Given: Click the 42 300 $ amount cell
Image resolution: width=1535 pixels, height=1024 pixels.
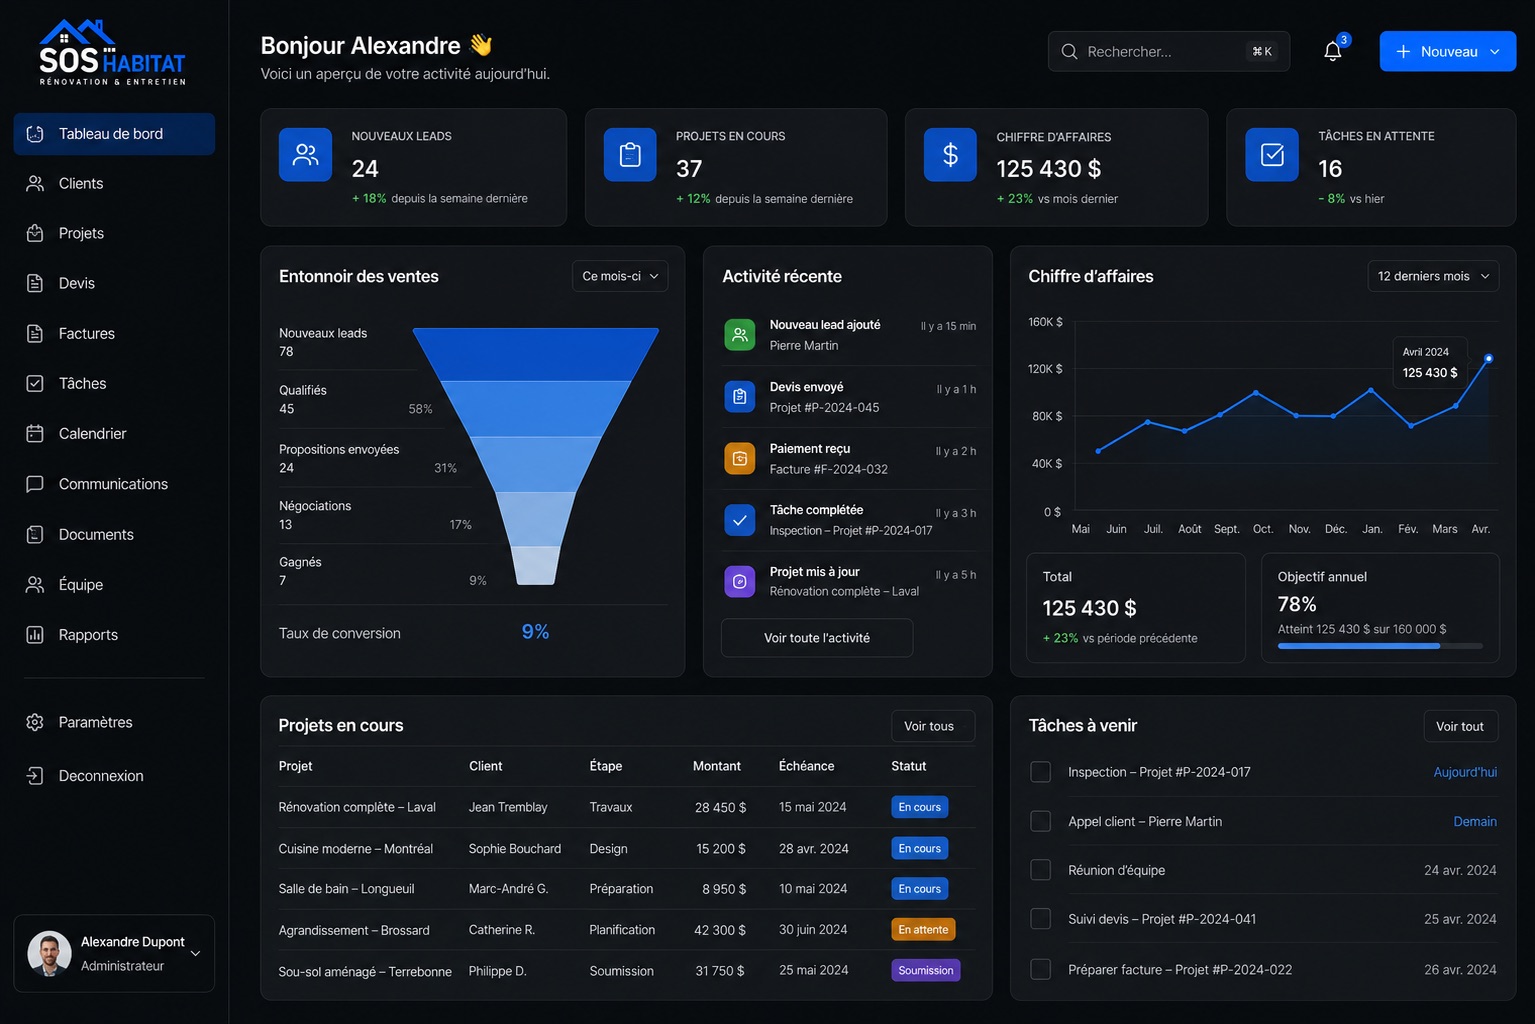Looking at the screenshot, I should tap(720, 930).
